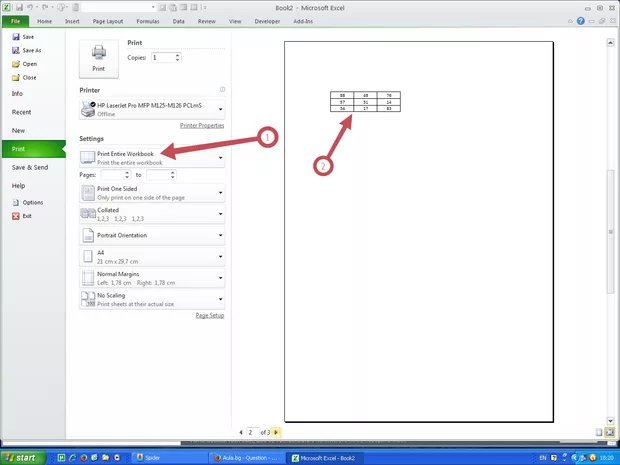Open the Page Setup link
Image resolution: width=620 pixels, height=465 pixels.
[x=210, y=316]
